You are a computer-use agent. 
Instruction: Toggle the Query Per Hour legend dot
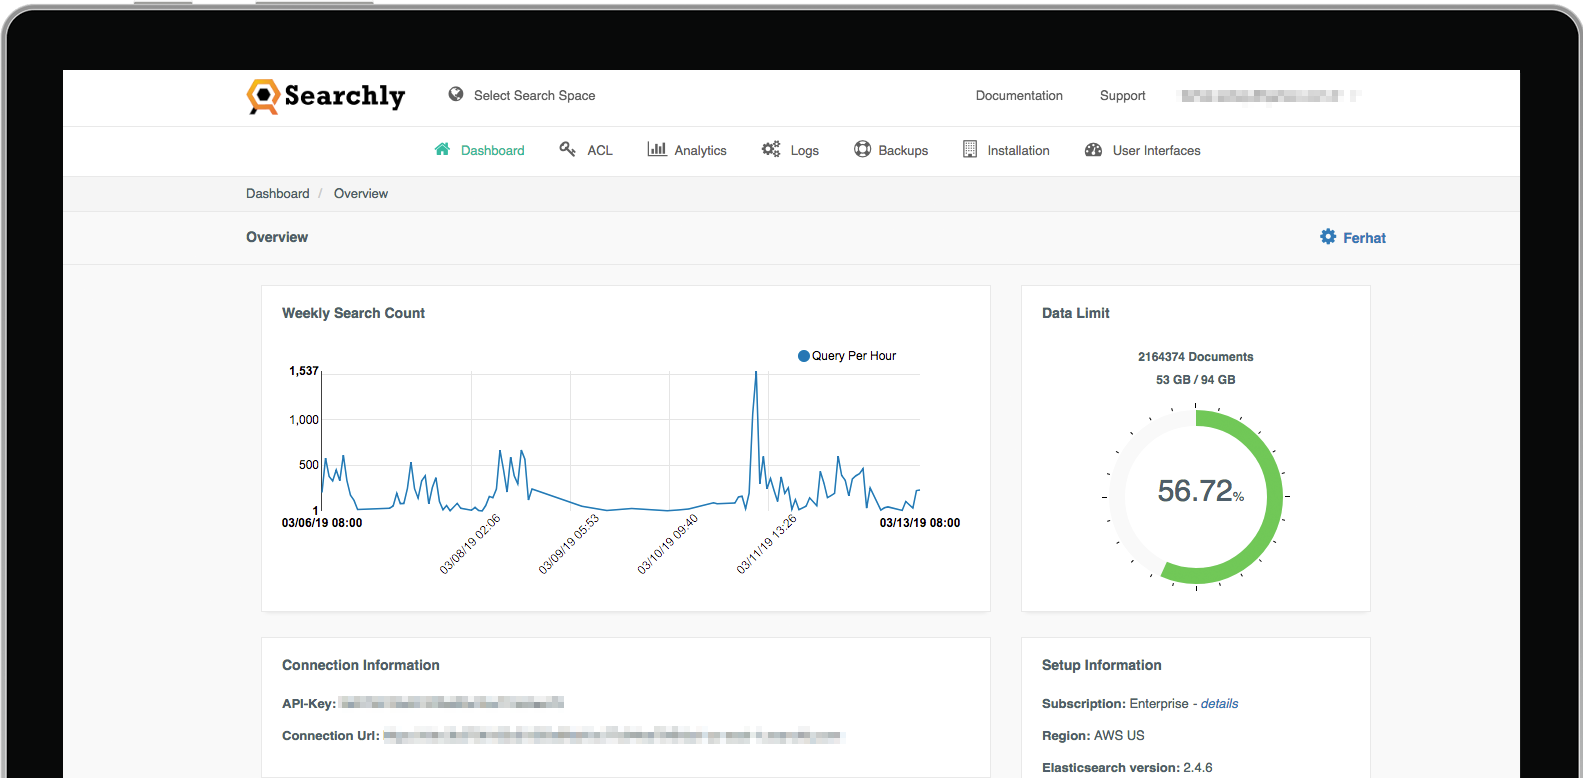[803, 356]
